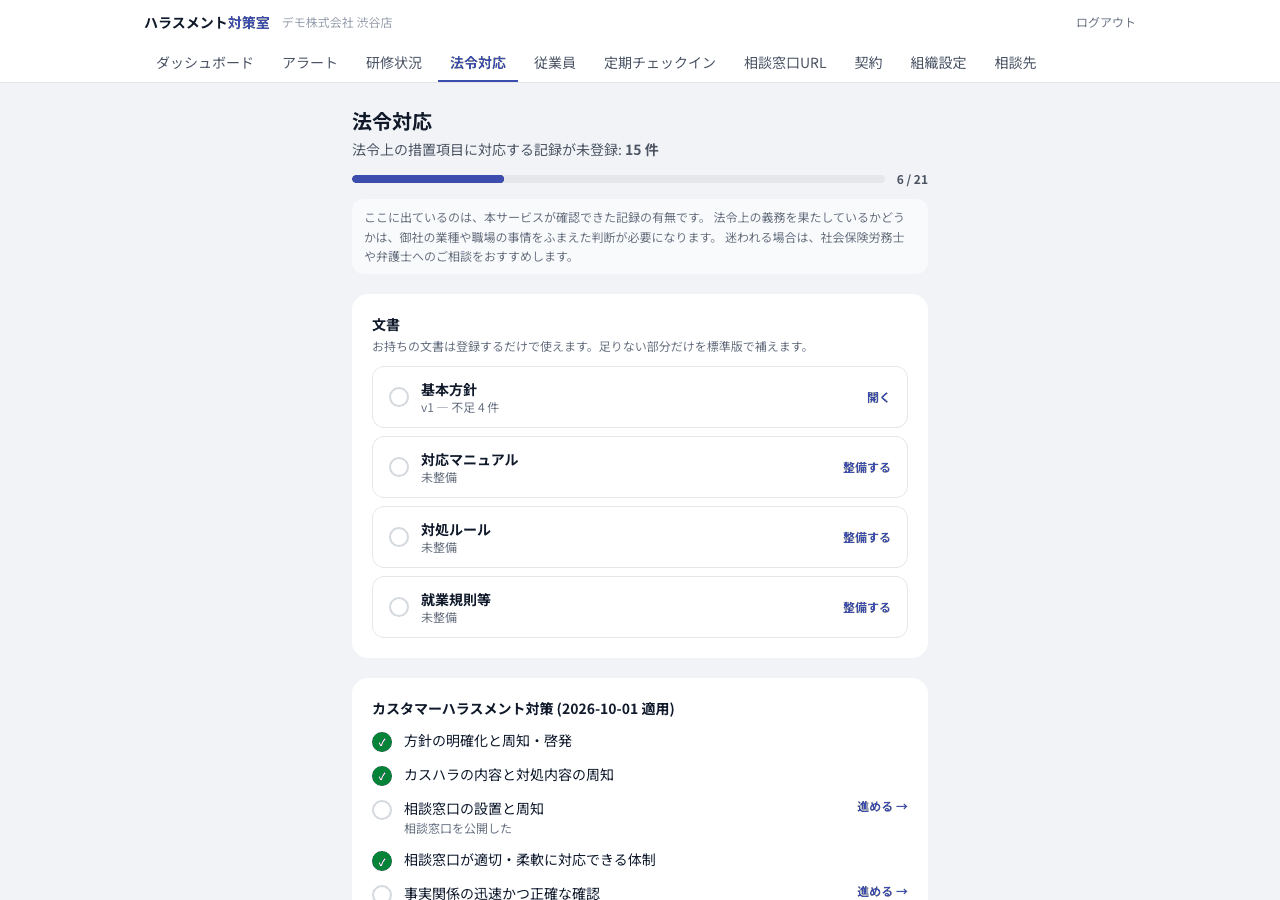1280x900 pixels.
Task: Click the 6 / 21 compliance progress bar
Action: coord(618,179)
